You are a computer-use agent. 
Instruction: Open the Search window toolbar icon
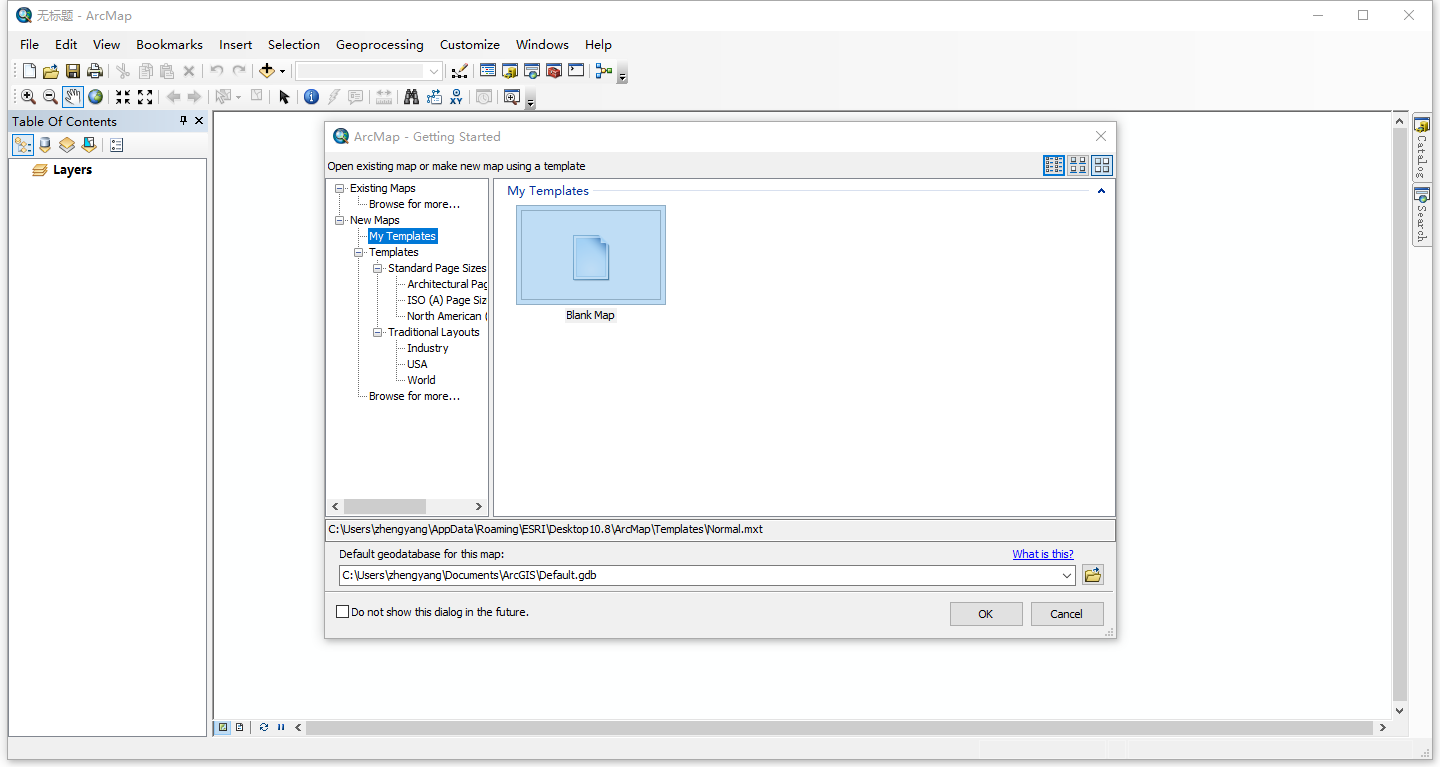click(x=532, y=71)
